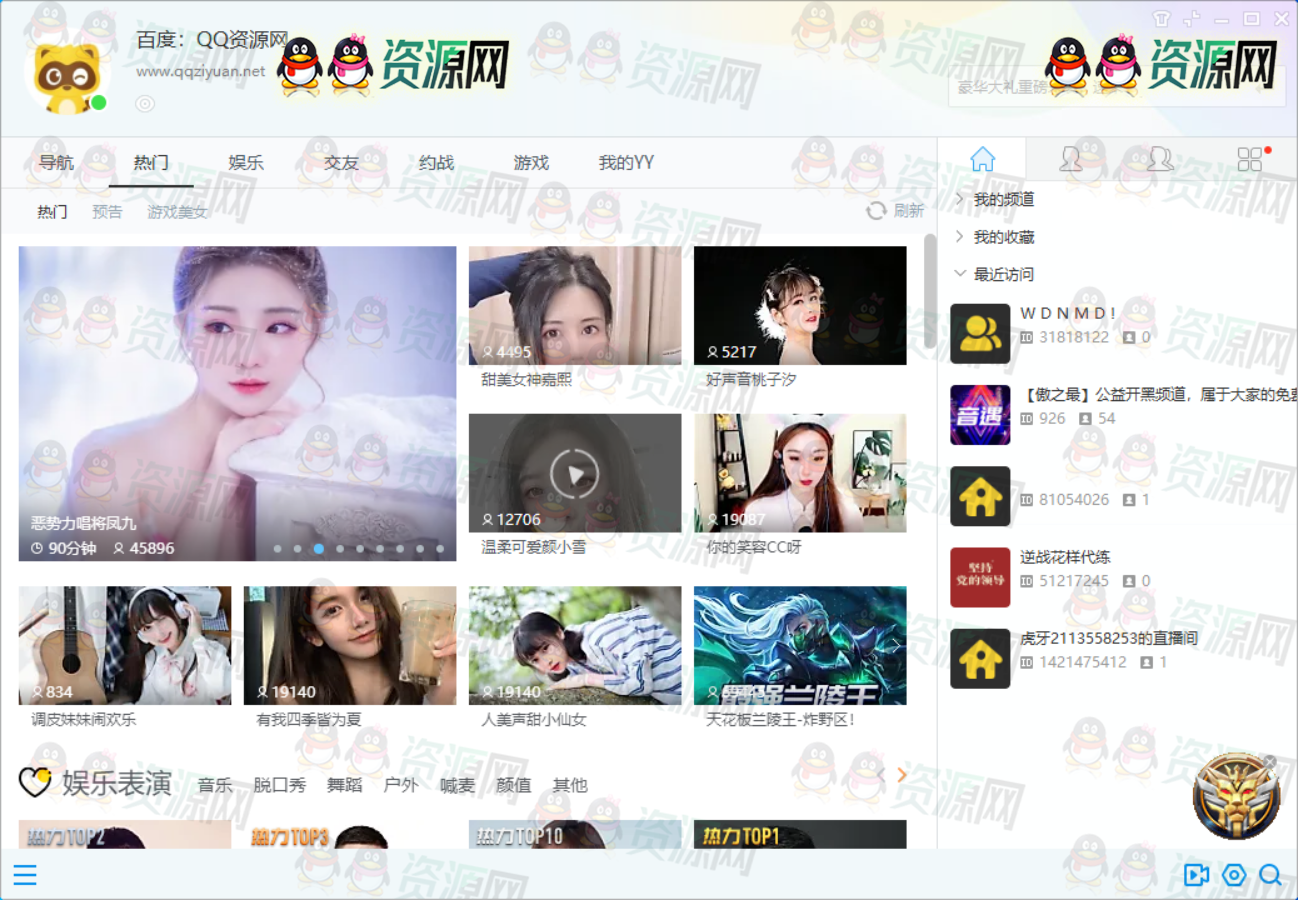Image resolution: width=1298 pixels, height=900 pixels.
Task: Open the 甜美女神嘉熙 thumbnail
Action: coord(575,306)
